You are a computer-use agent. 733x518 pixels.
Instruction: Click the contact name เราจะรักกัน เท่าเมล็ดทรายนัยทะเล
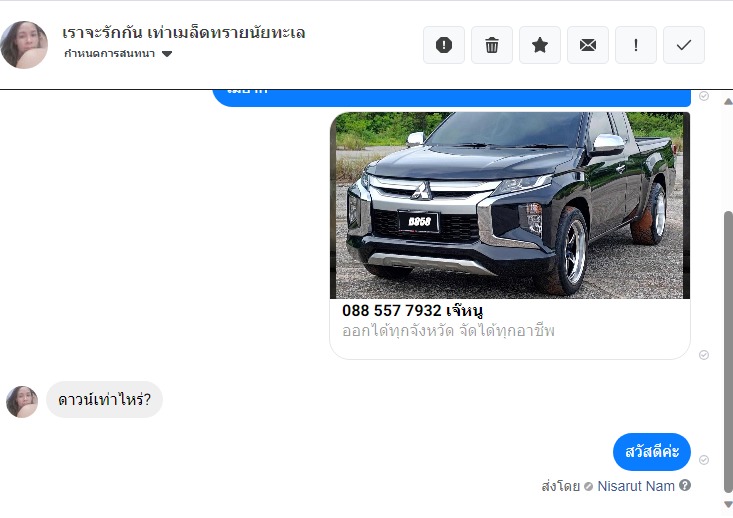pyautogui.click(x=183, y=33)
